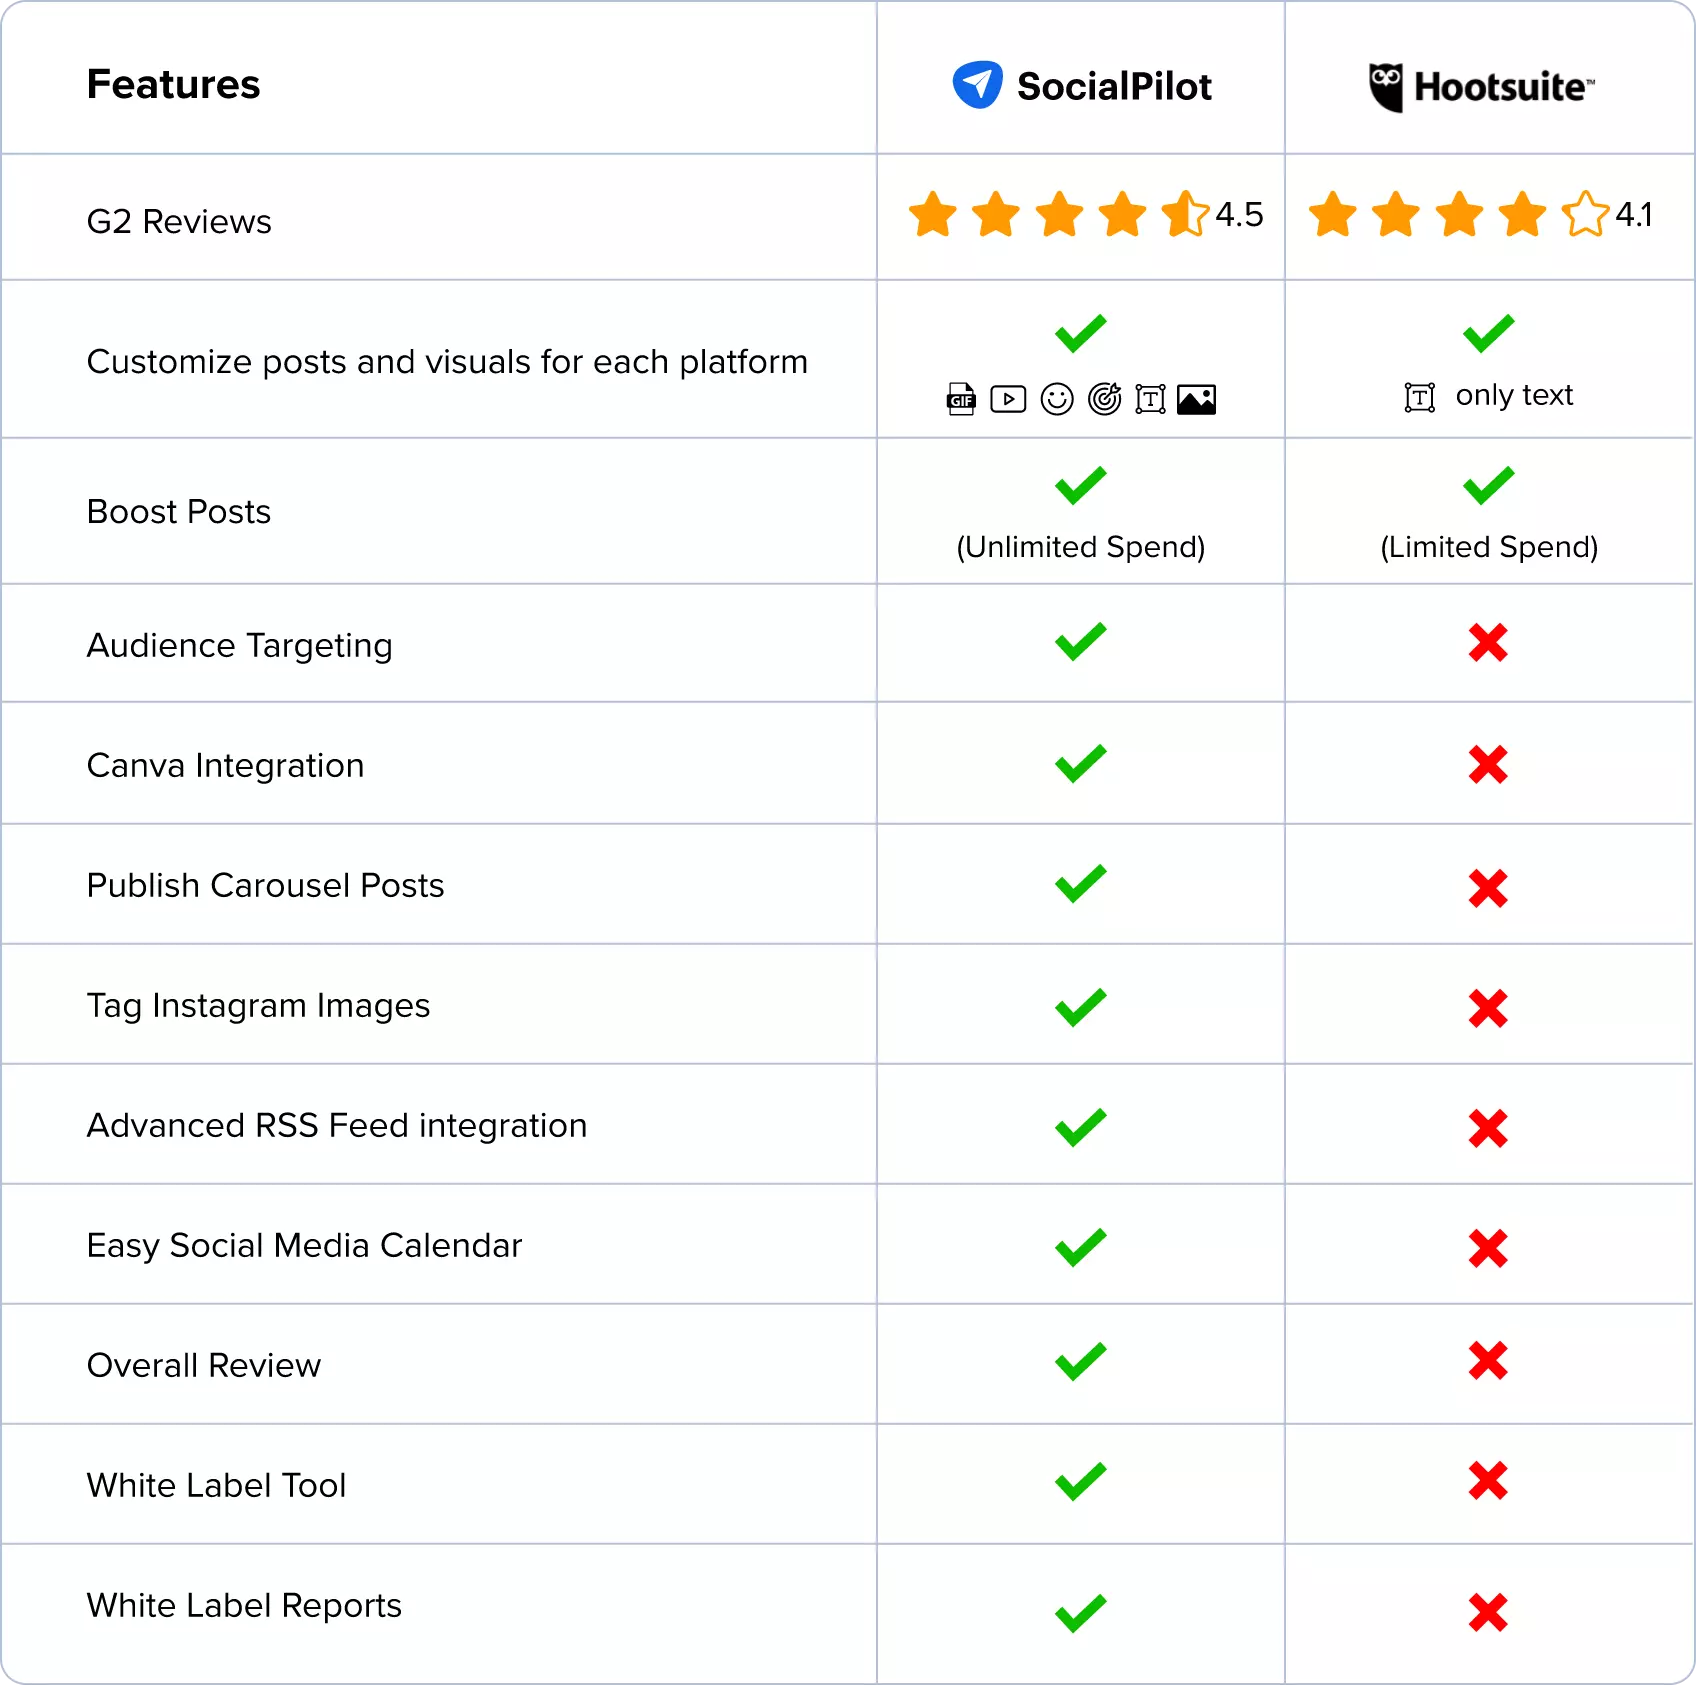Click the text box icon beside 'only text'

pos(1419,397)
